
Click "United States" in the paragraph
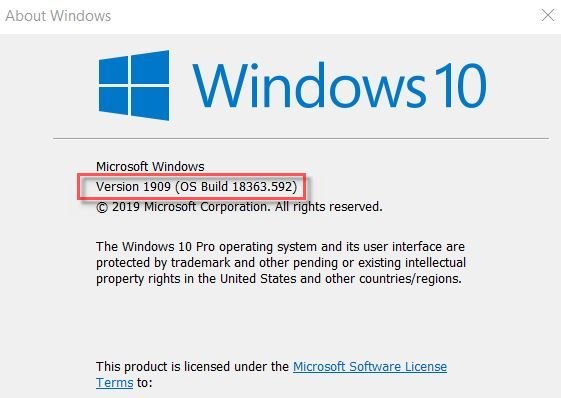point(258,278)
